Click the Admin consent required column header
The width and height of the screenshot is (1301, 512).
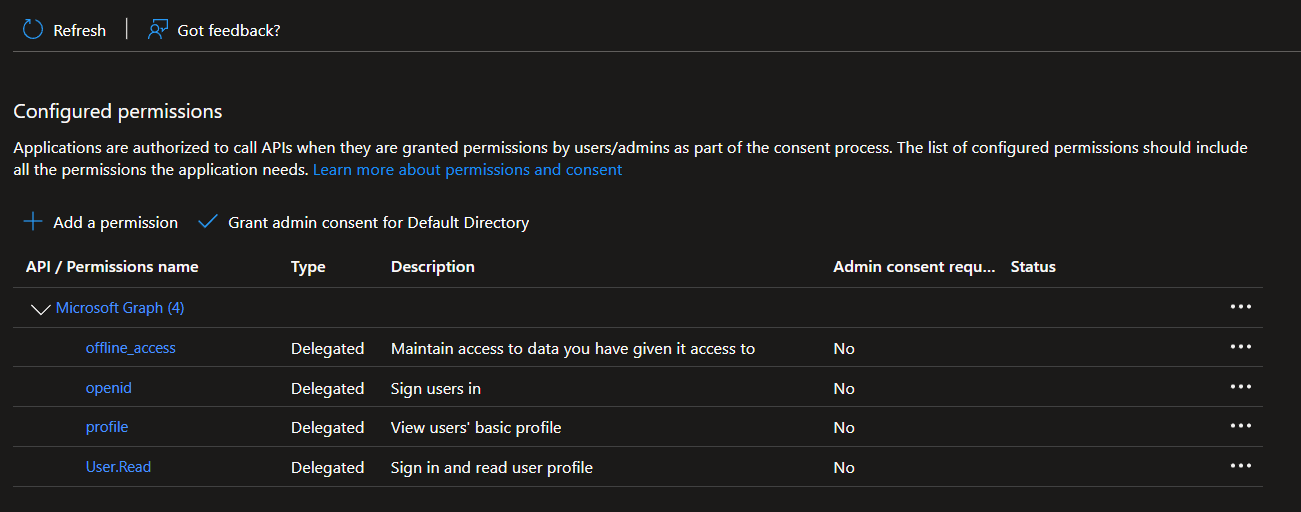pyautogui.click(x=915, y=267)
